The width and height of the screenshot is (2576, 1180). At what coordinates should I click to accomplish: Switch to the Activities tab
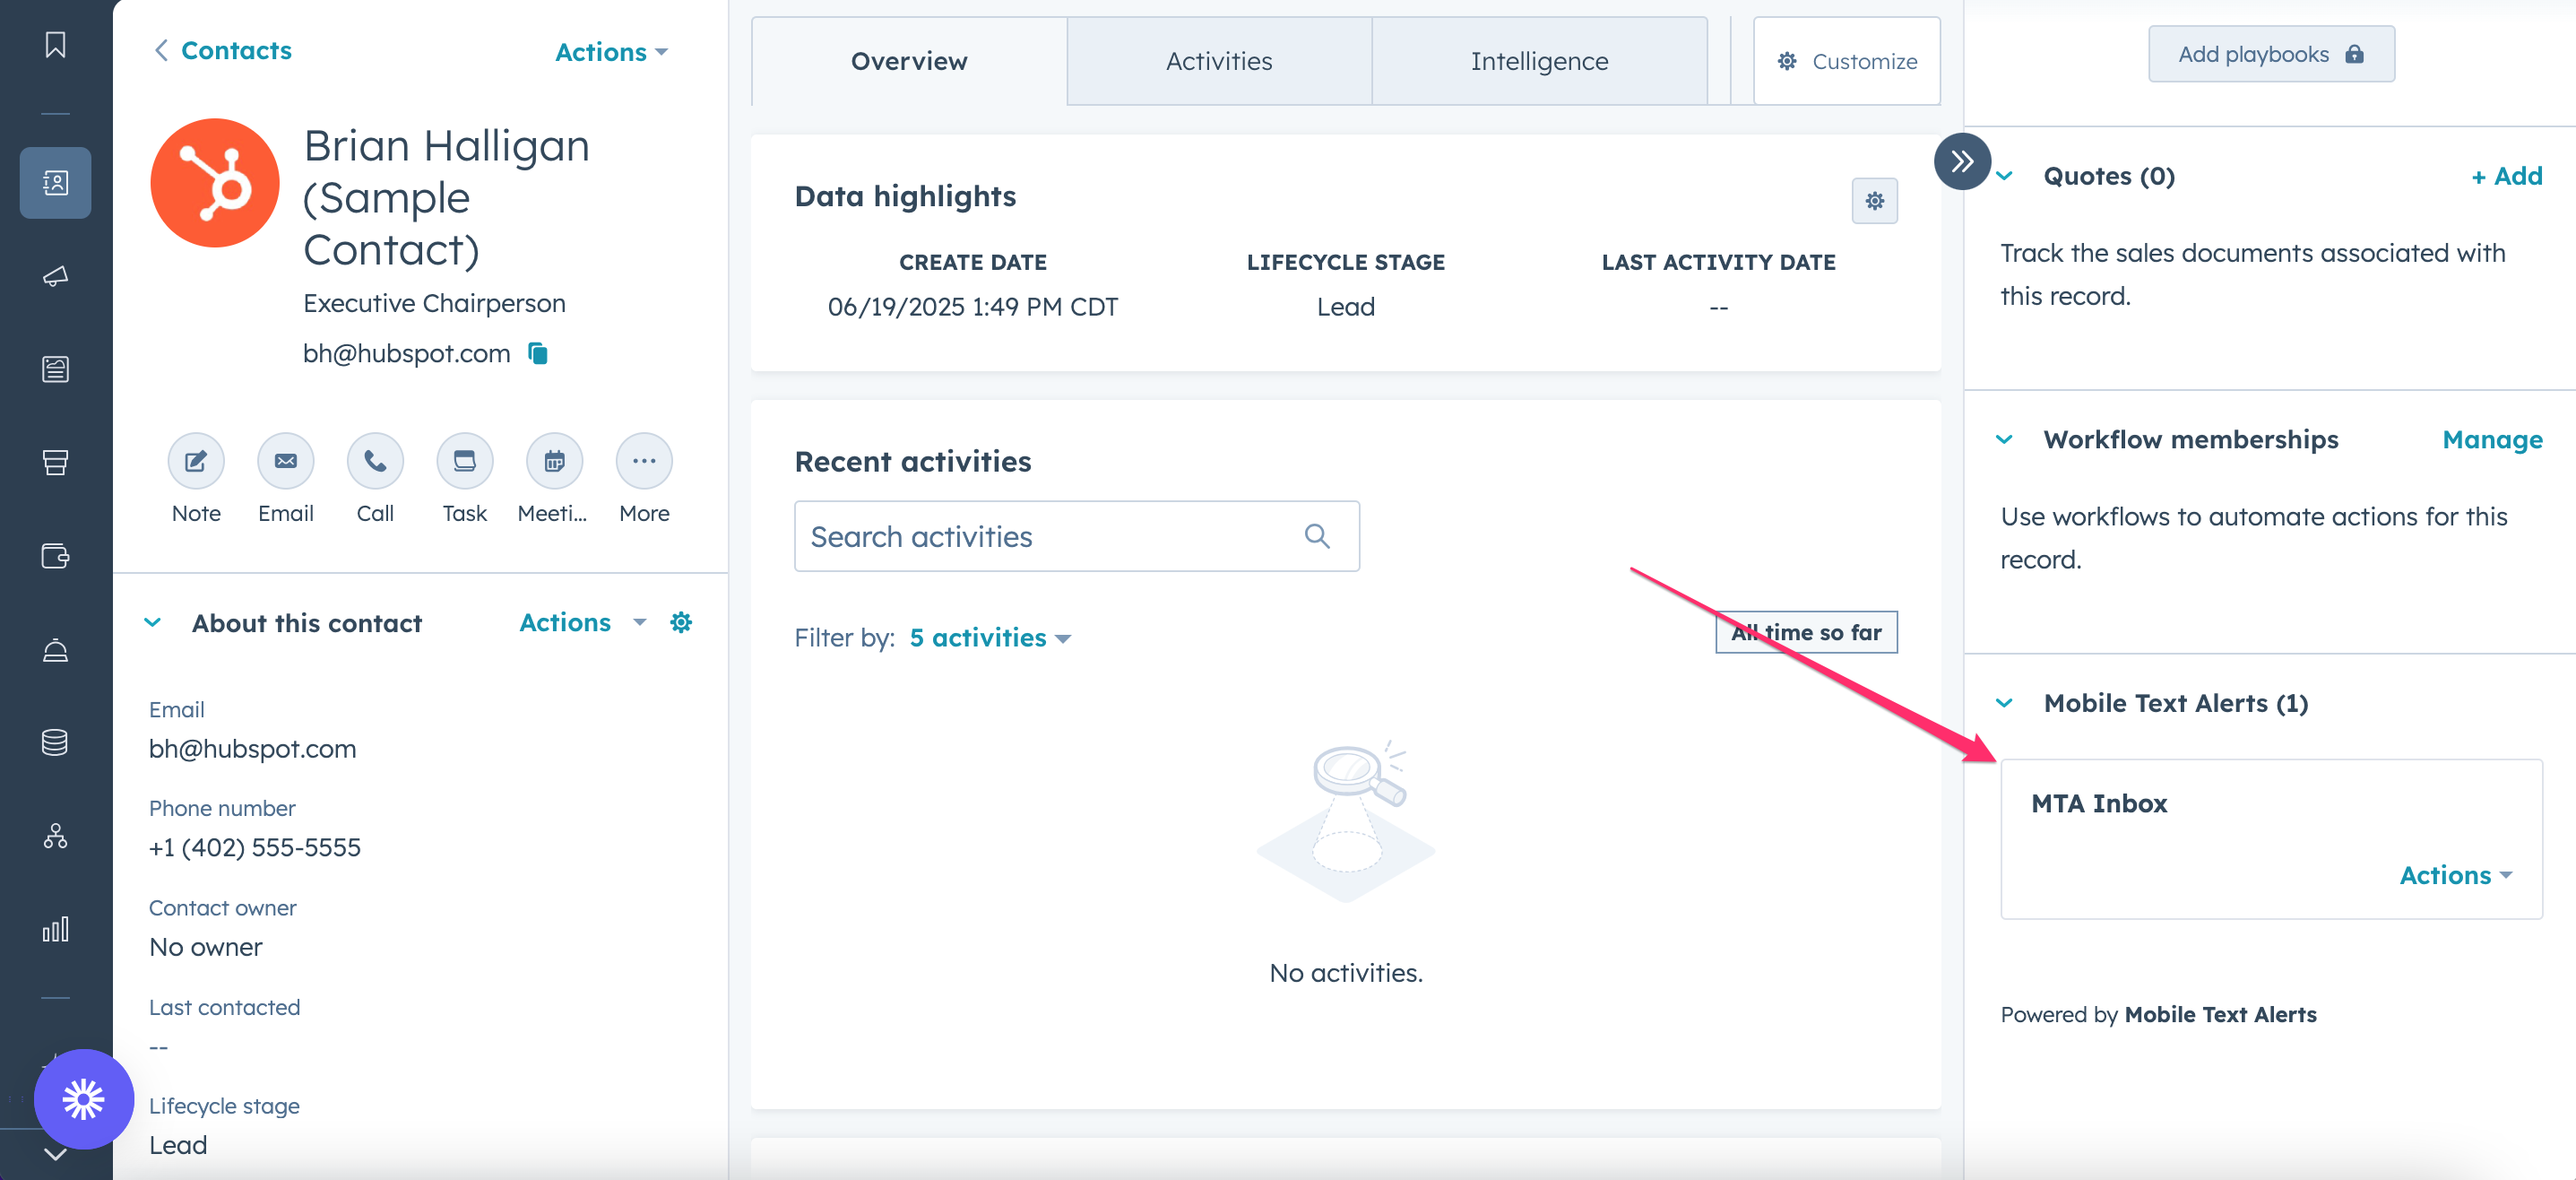[1219, 61]
